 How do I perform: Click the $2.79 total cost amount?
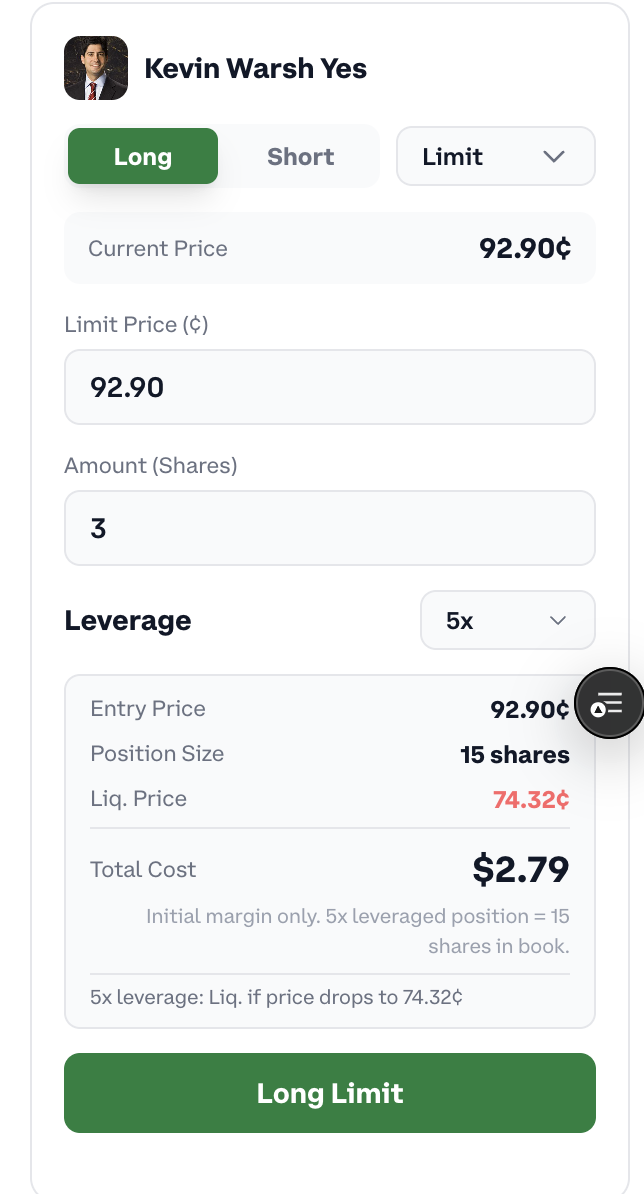click(x=521, y=869)
